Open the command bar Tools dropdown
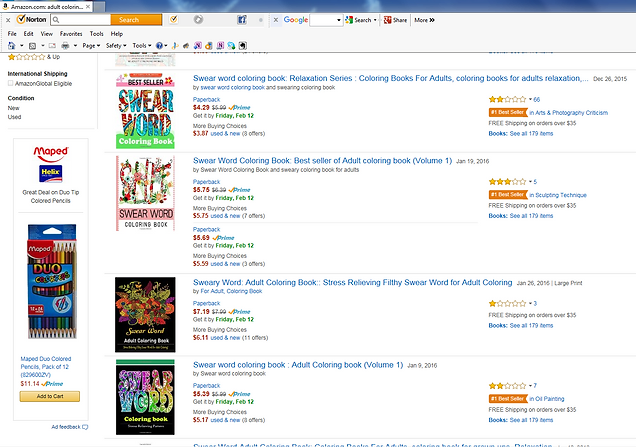 142,46
